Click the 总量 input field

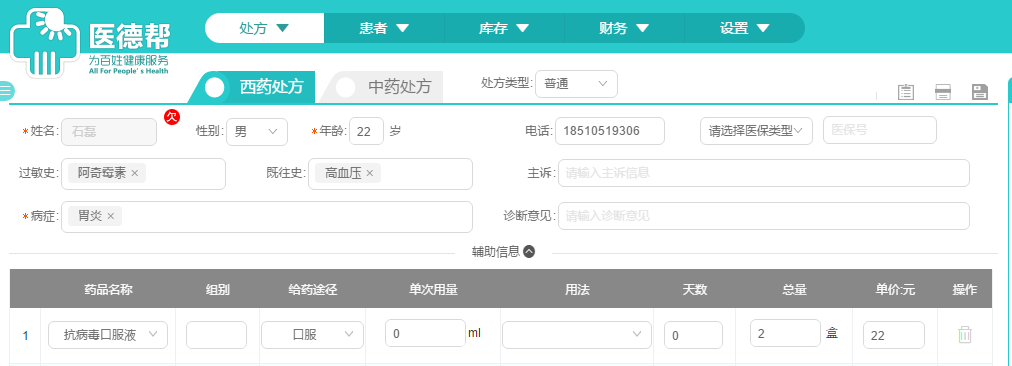[x=785, y=333]
